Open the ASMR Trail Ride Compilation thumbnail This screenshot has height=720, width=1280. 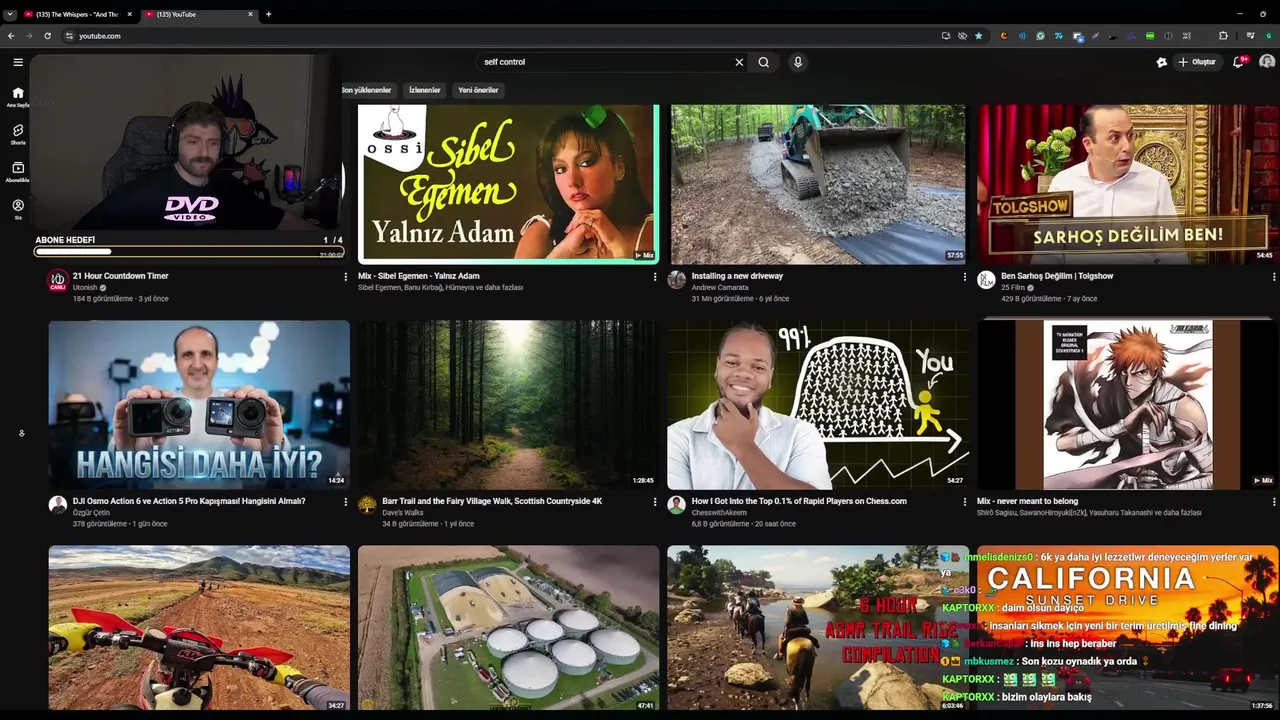pos(818,628)
